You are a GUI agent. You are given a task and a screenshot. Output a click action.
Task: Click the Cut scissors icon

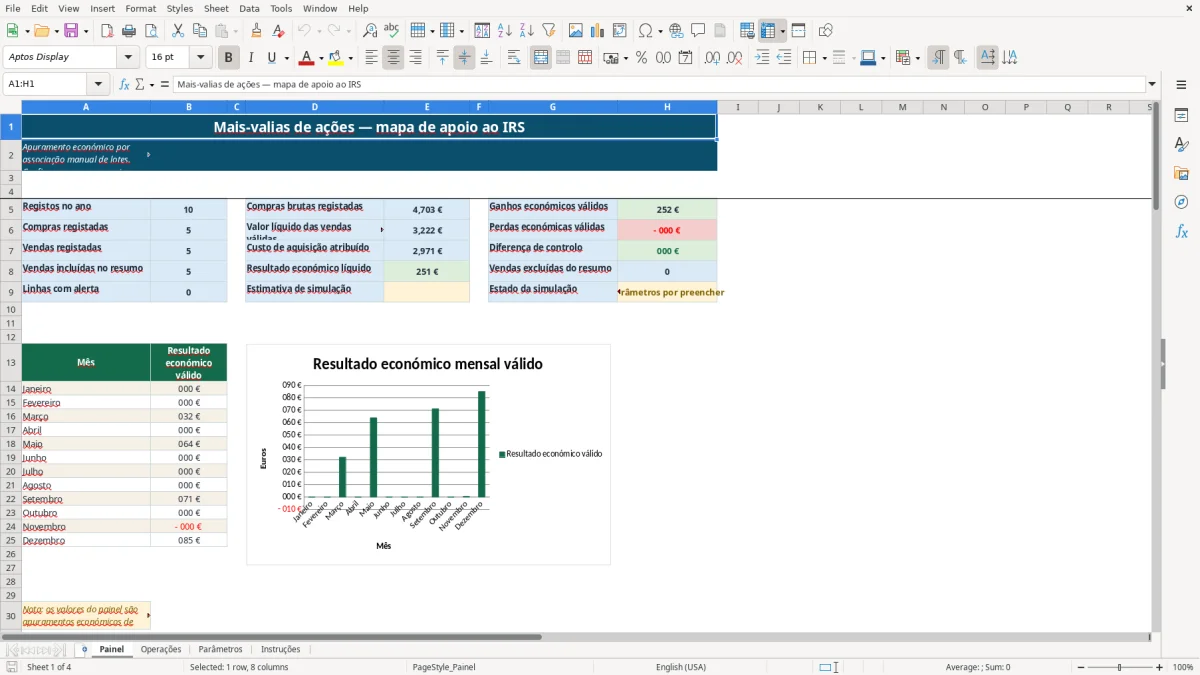pyautogui.click(x=178, y=31)
